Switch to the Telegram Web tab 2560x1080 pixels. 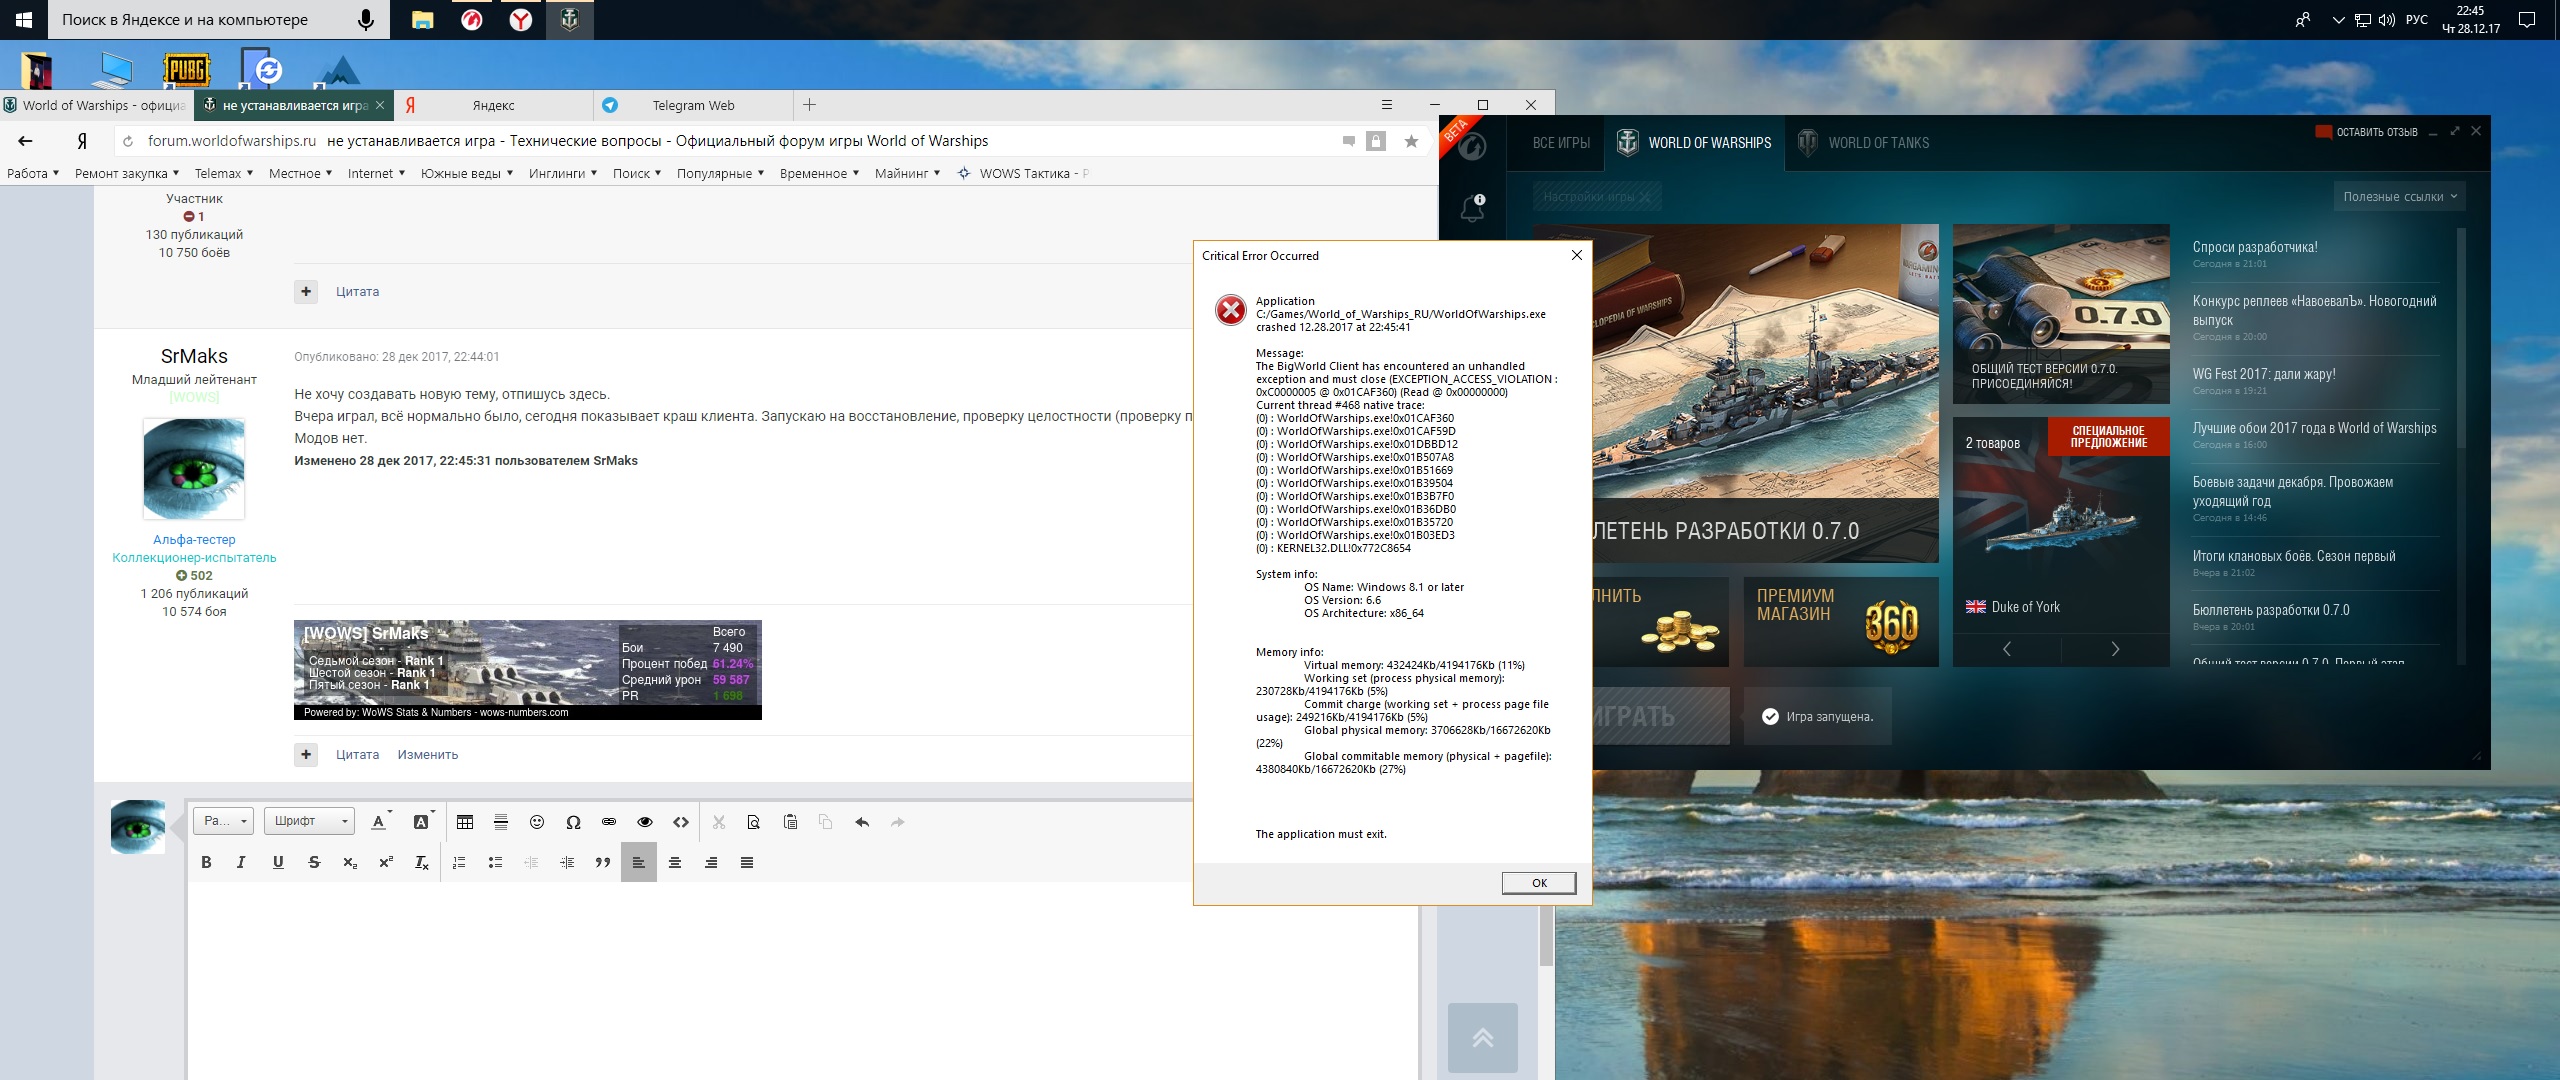pos(693,105)
